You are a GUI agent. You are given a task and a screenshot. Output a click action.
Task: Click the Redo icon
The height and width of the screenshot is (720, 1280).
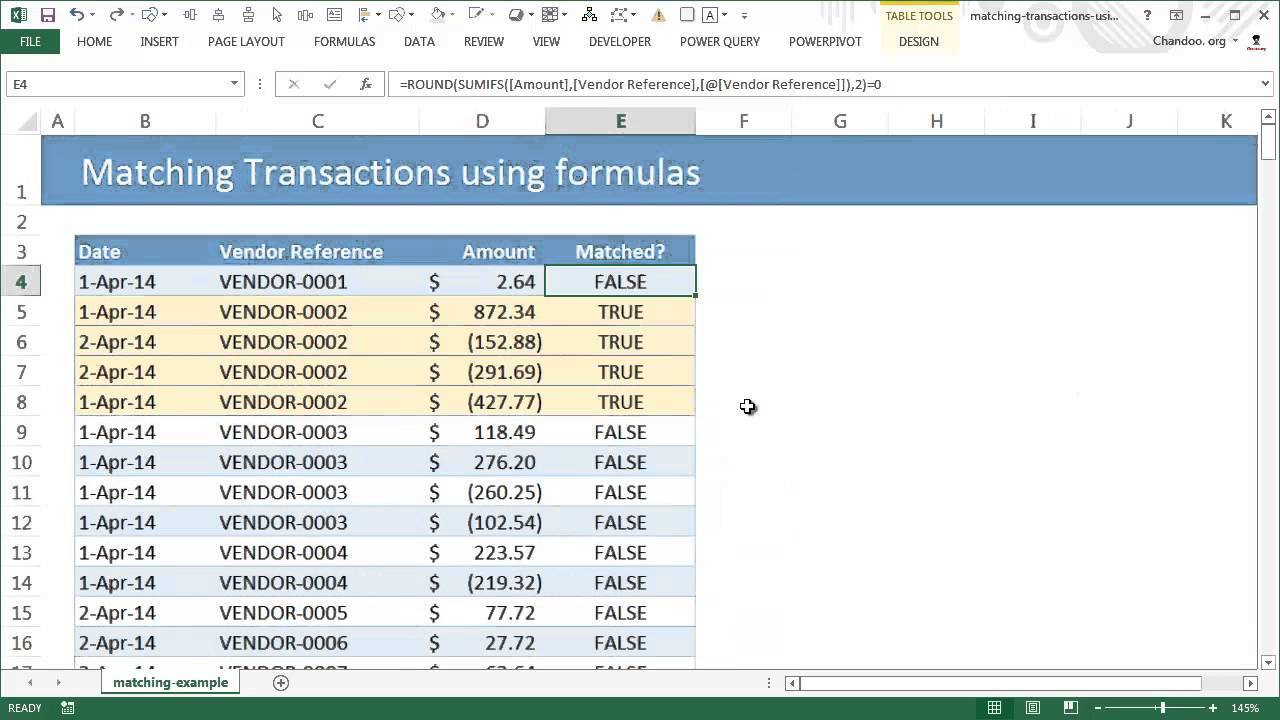(x=116, y=15)
